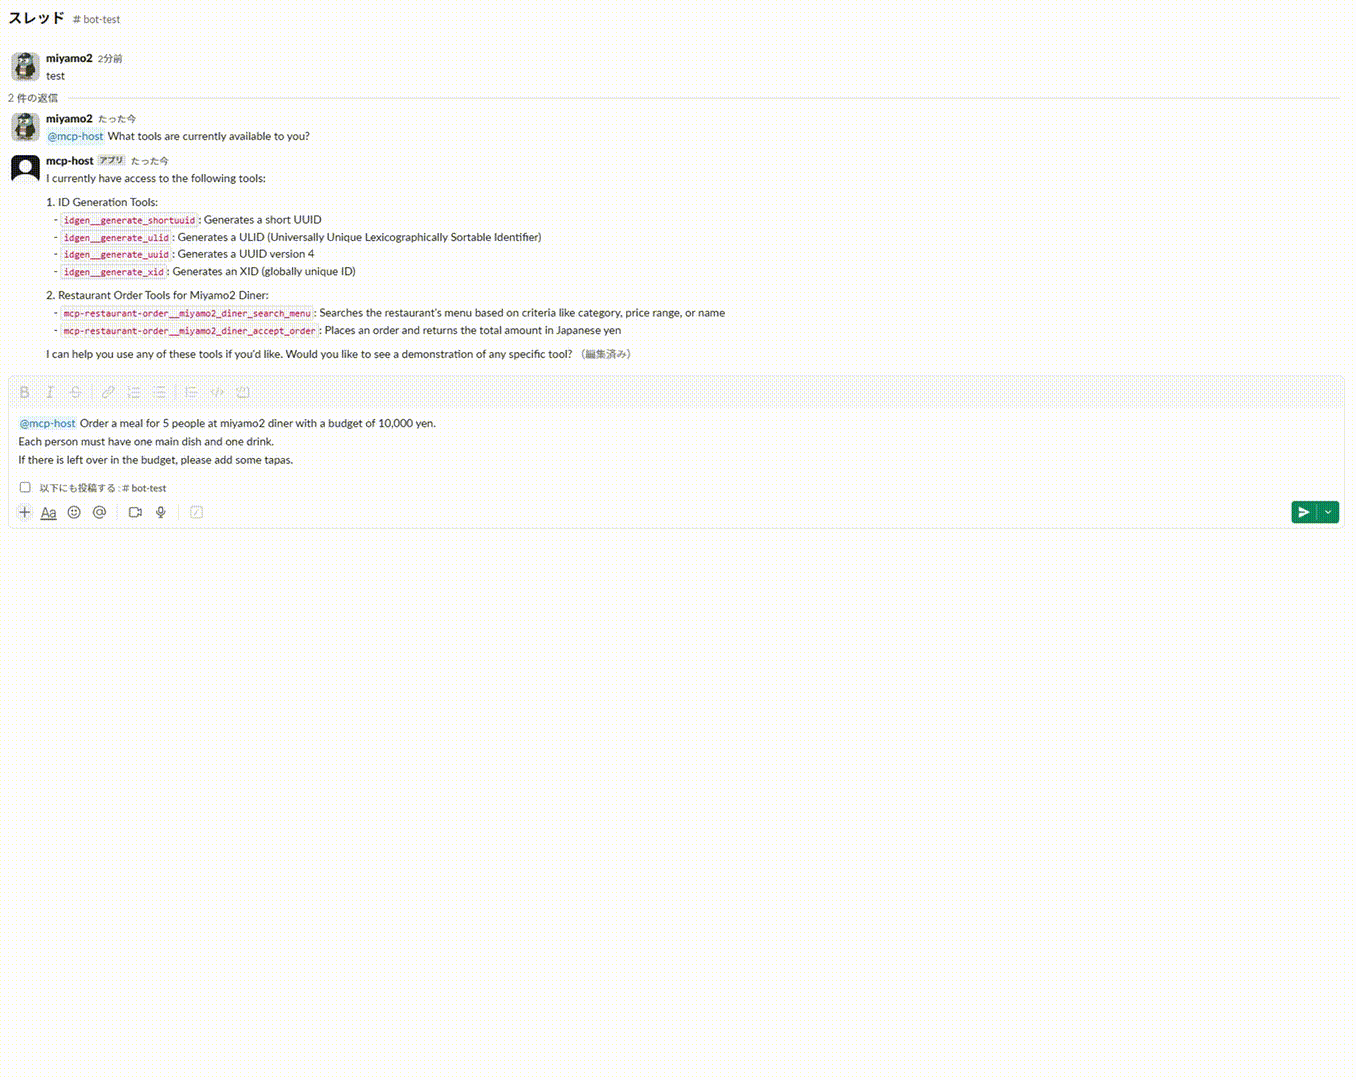Toggle bold formatting in the composer
Screen dimensions: 1356x1080
click(x=25, y=392)
